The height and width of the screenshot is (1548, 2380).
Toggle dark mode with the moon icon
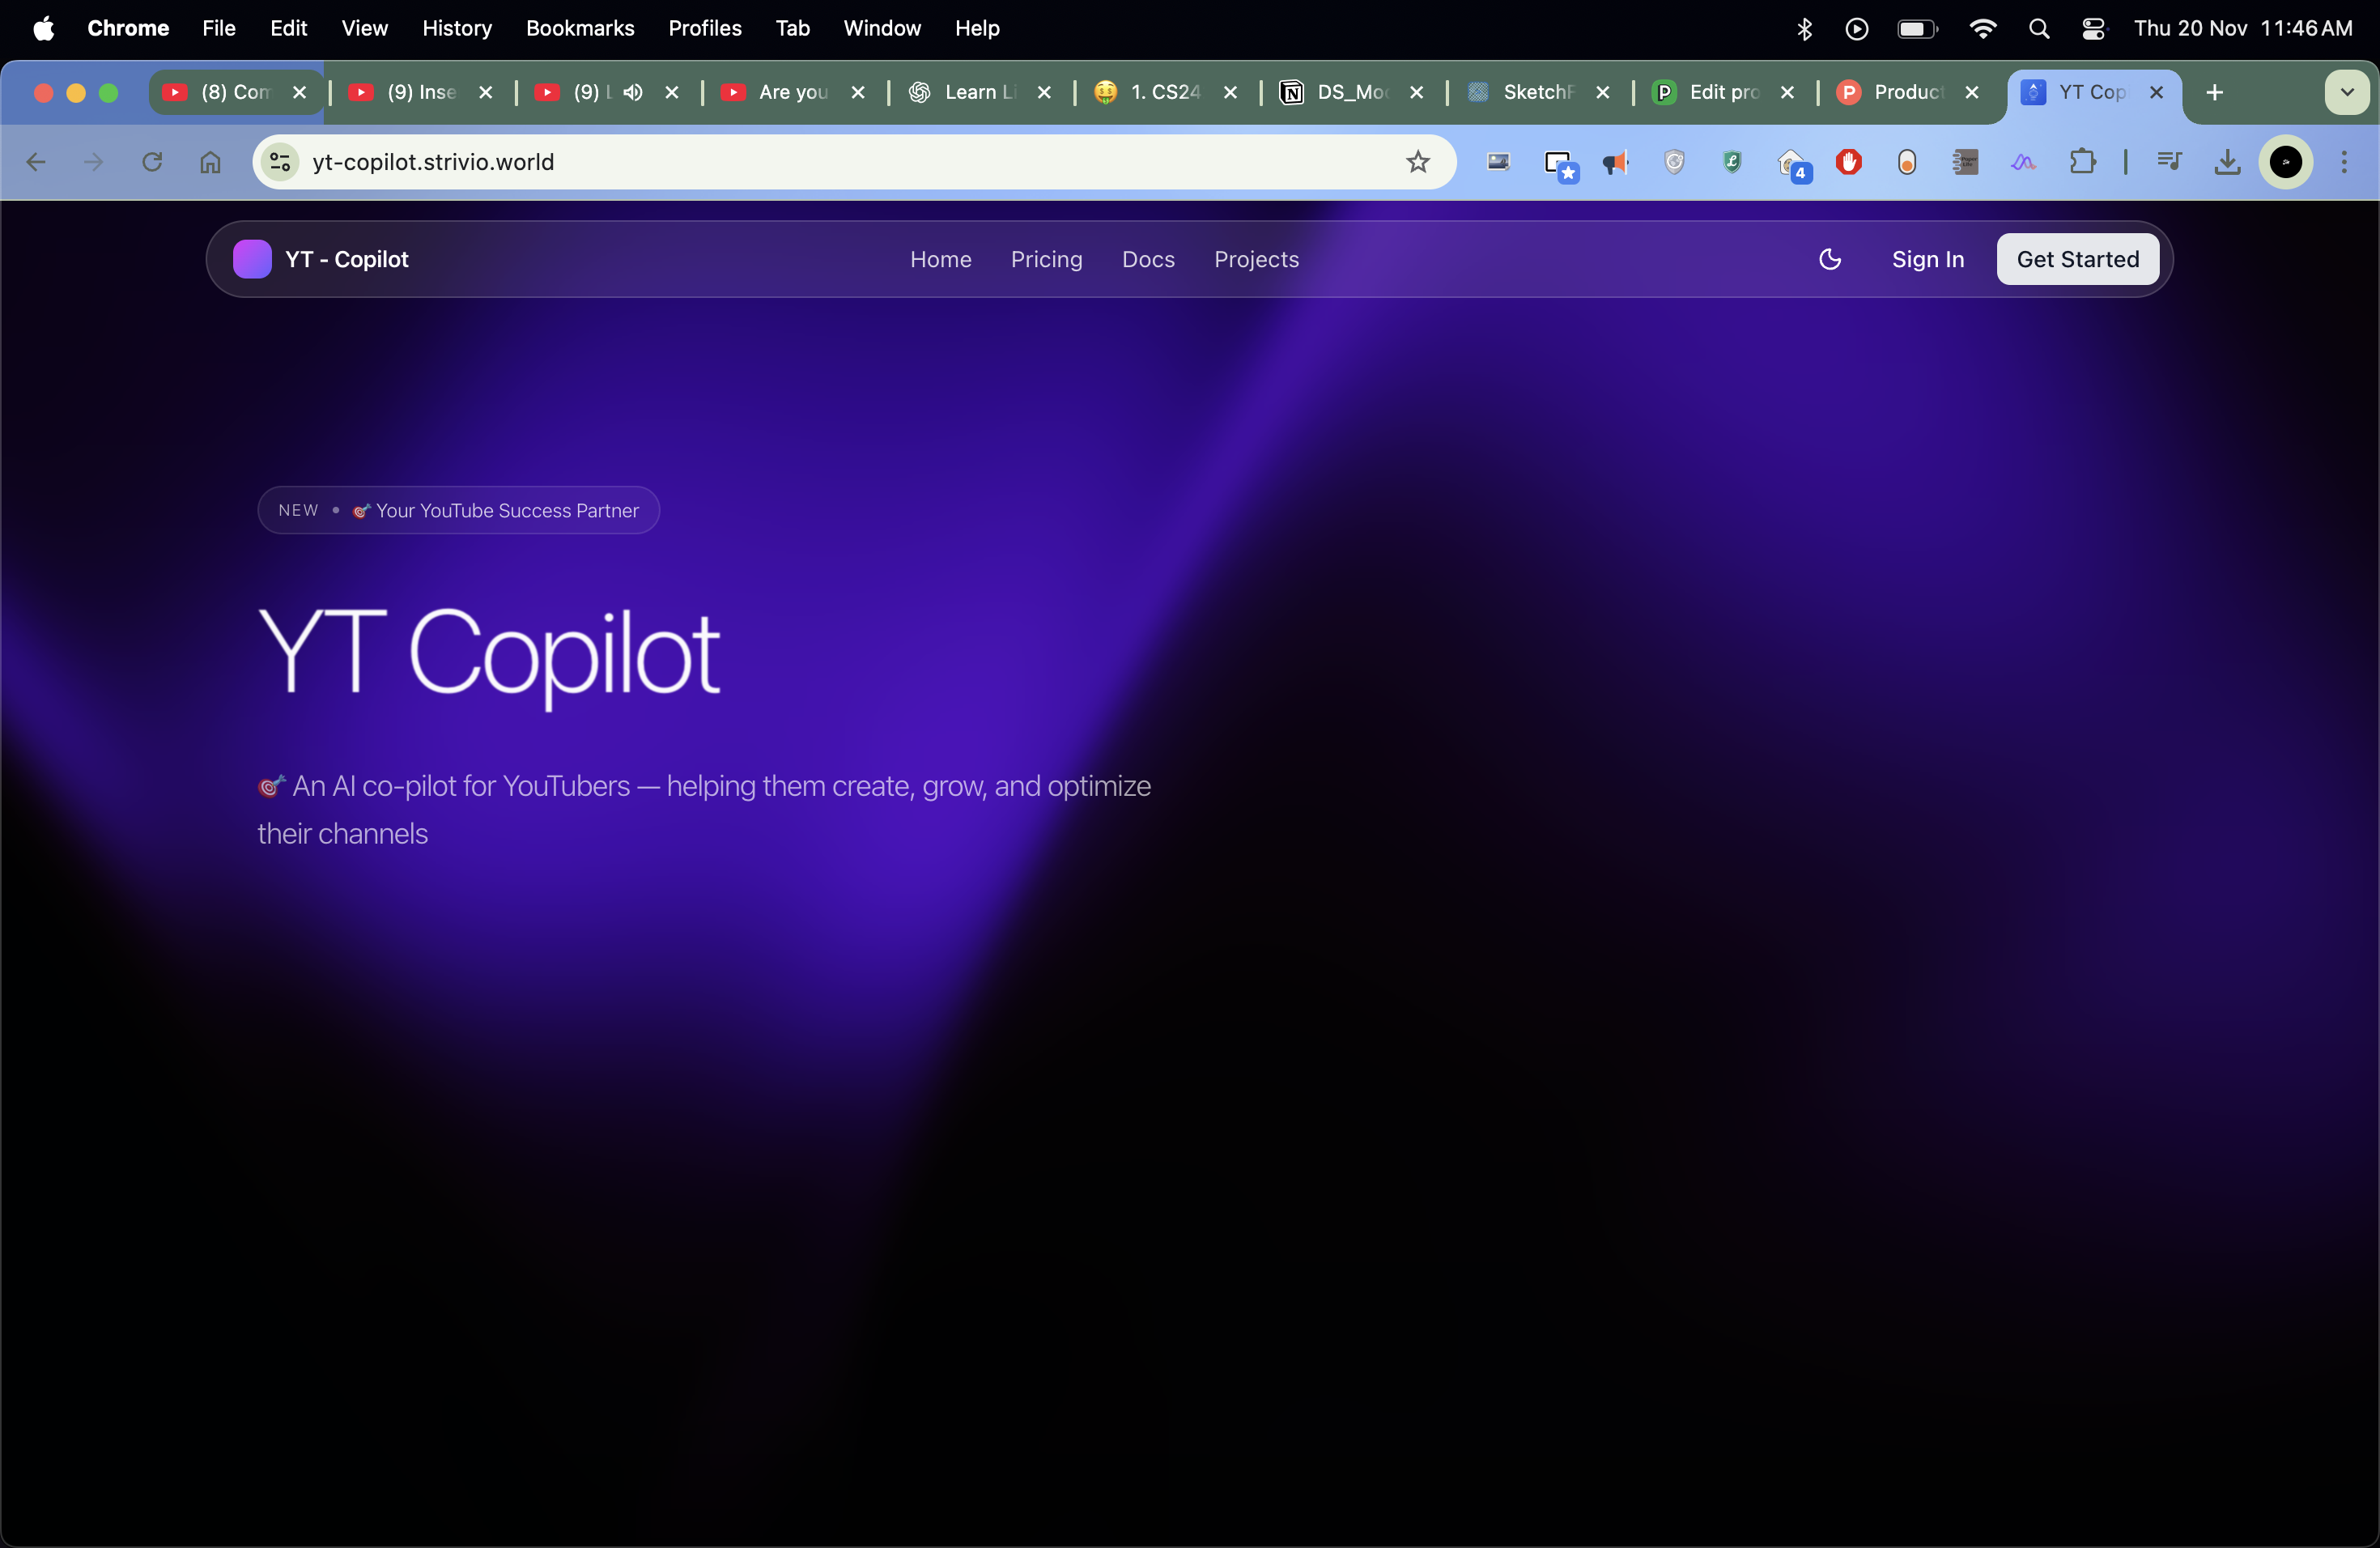click(x=1829, y=259)
